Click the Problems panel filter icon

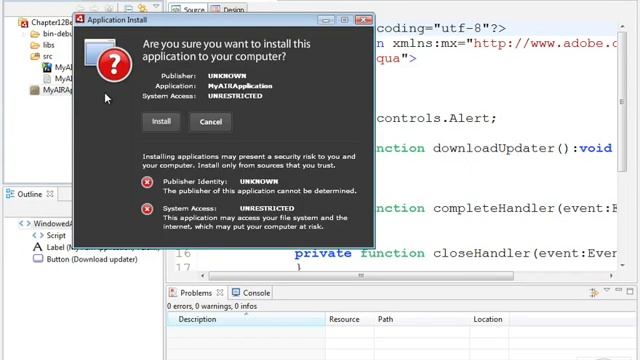point(594,292)
